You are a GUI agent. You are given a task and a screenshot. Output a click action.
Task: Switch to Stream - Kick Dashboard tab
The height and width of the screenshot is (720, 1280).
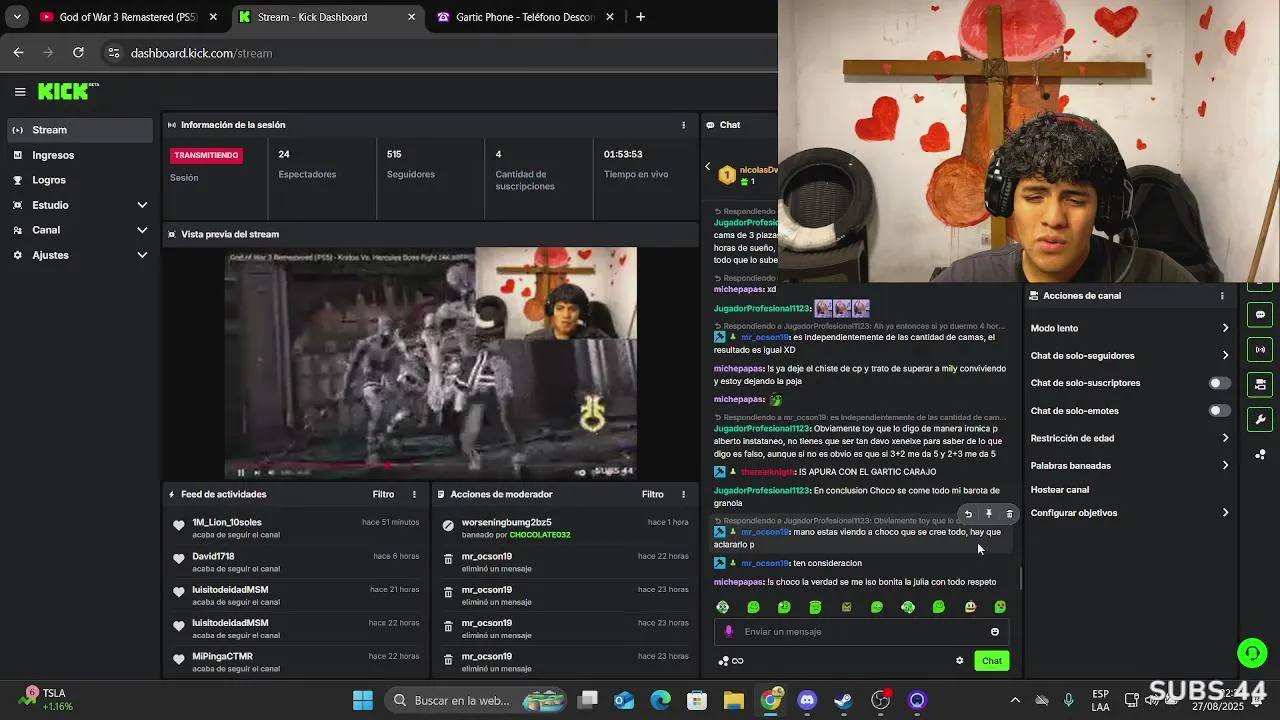pos(327,17)
